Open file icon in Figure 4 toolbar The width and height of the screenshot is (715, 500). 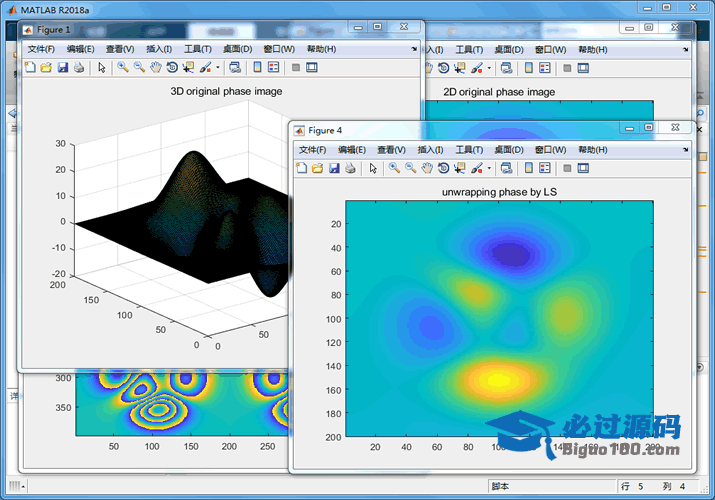(317, 168)
